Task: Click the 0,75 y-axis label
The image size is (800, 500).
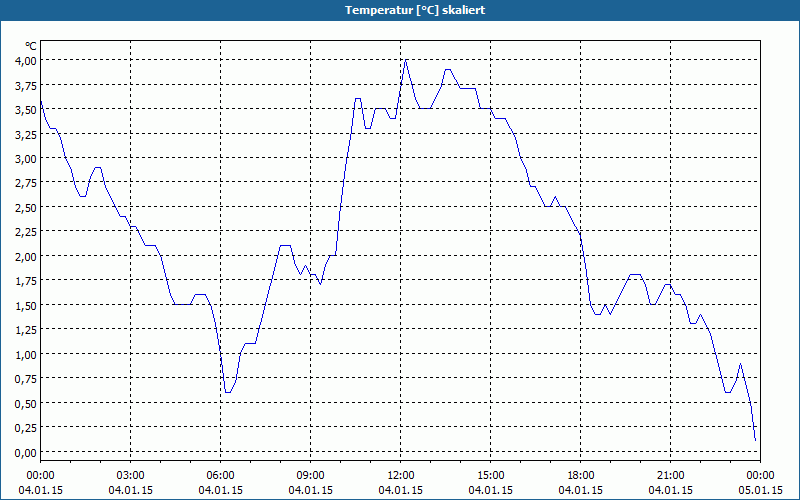Action: [x=26, y=379]
